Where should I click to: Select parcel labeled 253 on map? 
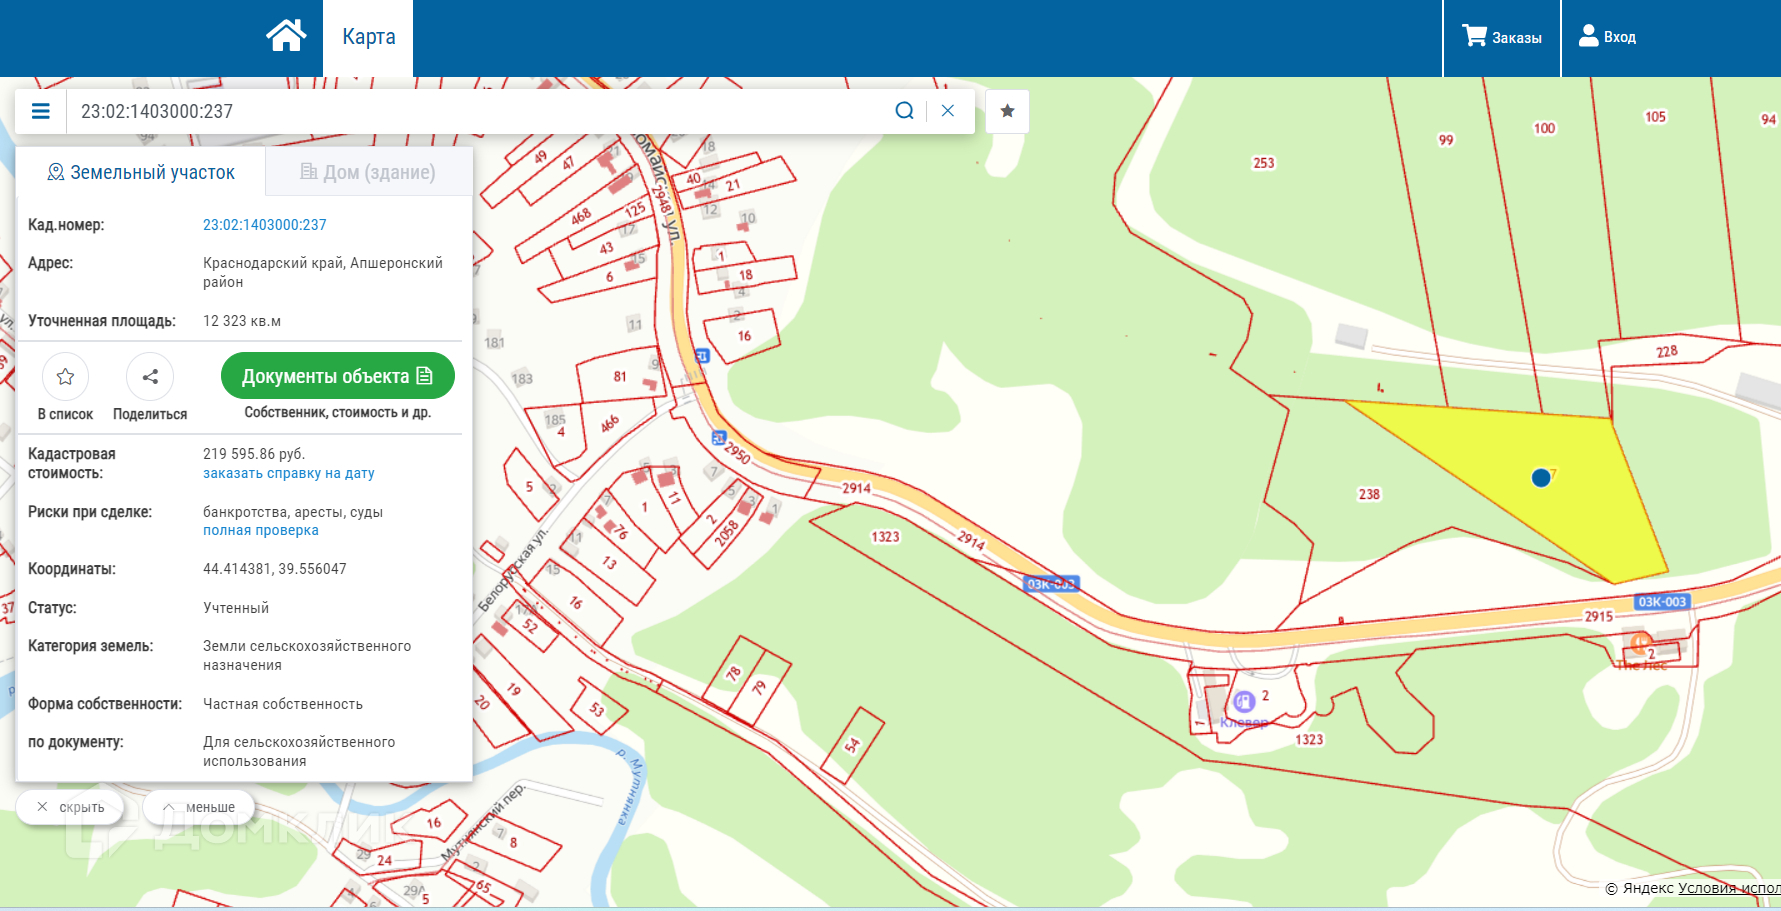point(1264,163)
